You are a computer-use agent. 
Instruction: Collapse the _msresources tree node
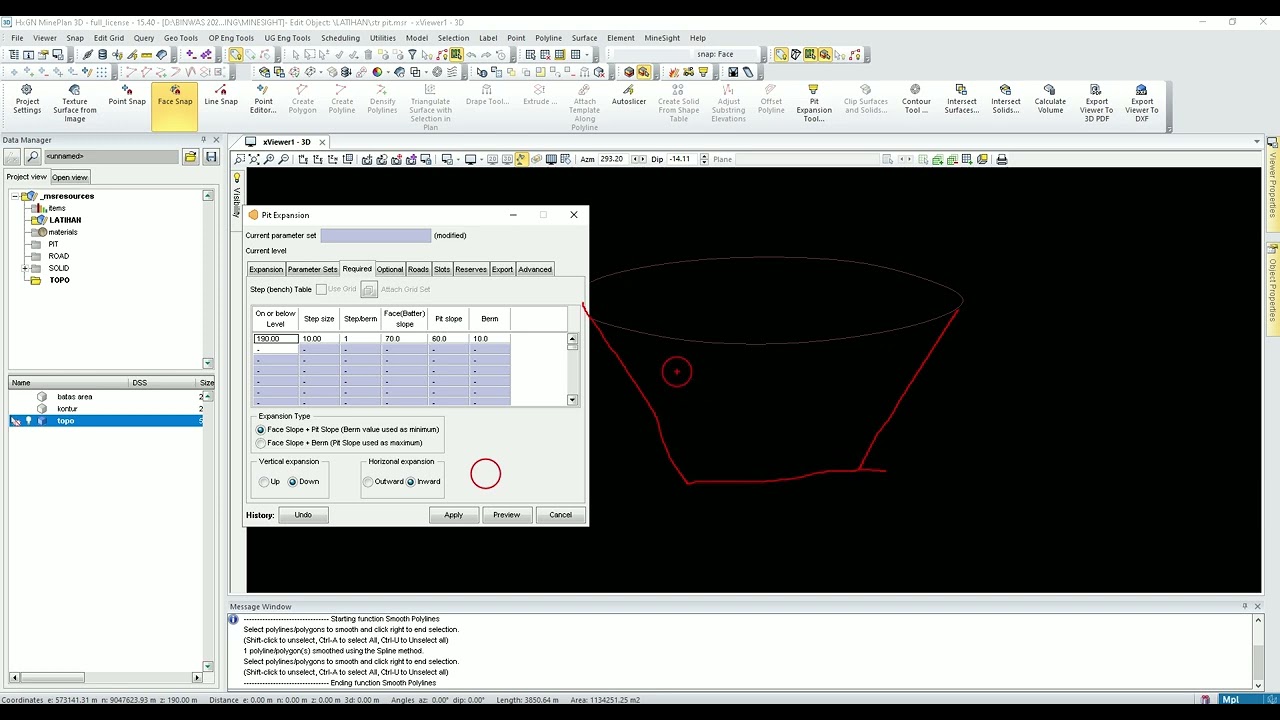click(x=17, y=196)
